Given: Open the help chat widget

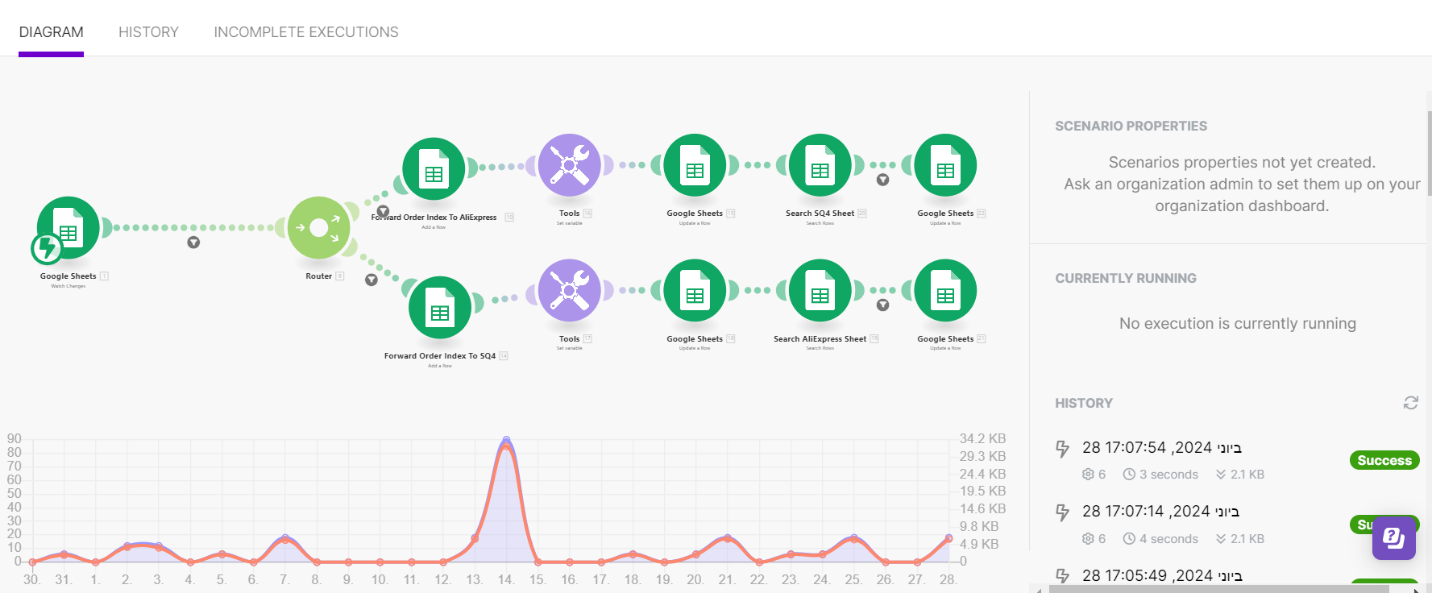Looking at the screenshot, I should (1394, 538).
